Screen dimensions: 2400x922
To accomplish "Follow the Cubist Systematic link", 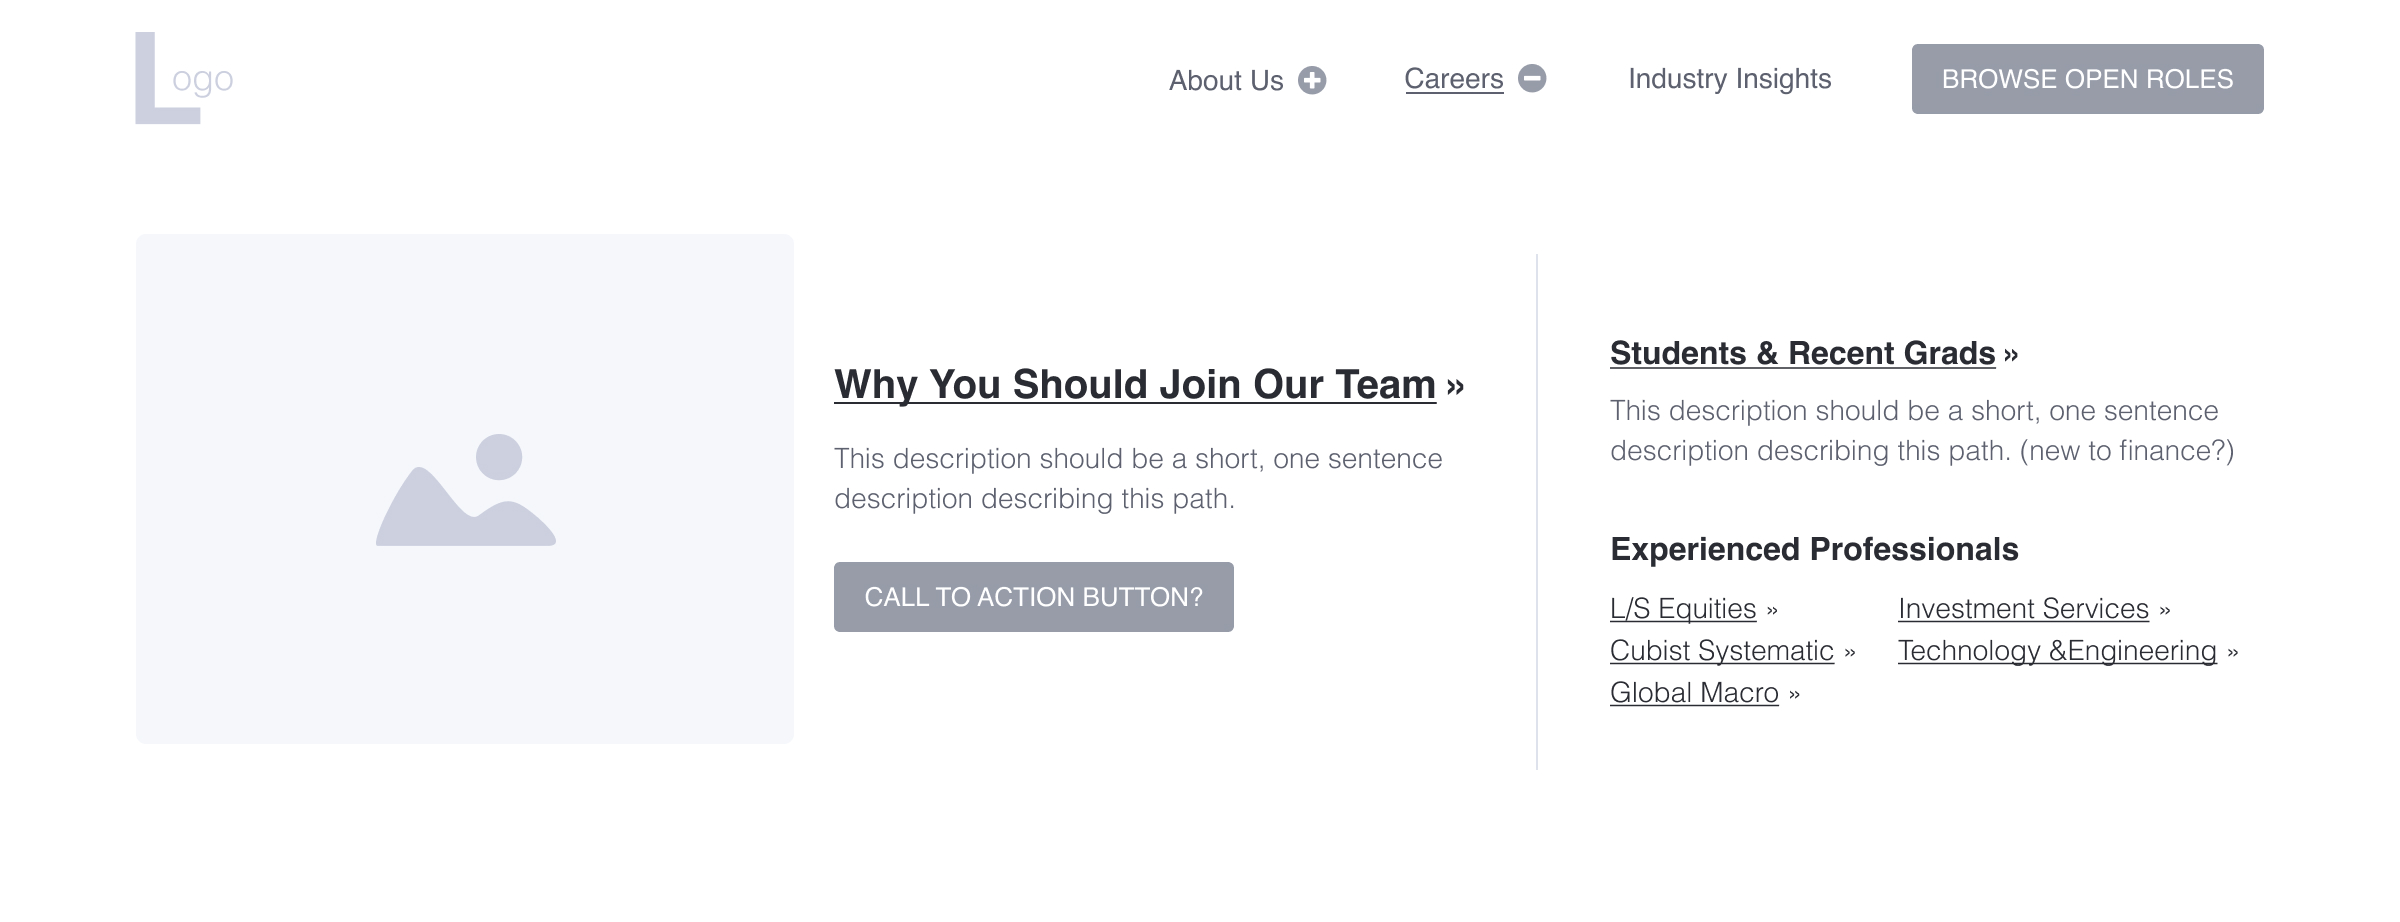I will 1720,651.
